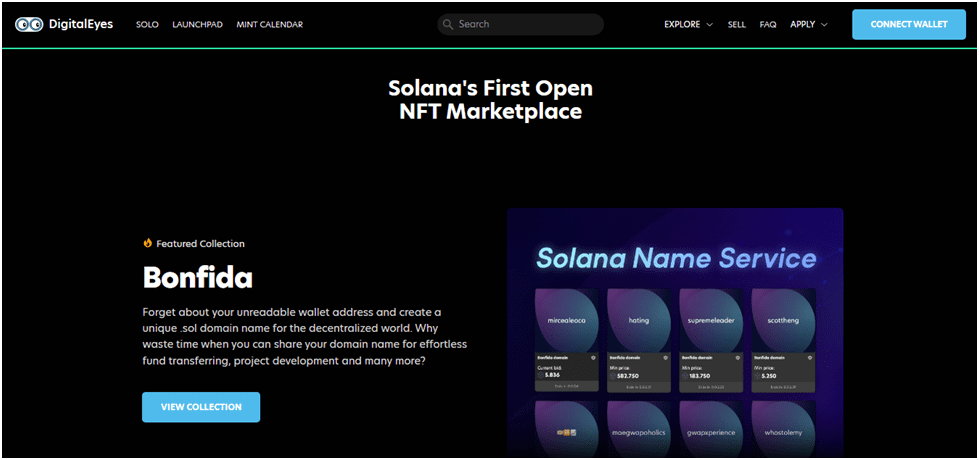This screenshot has height=460, width=979.
Task: Open the SOLO menu item
Action: [147, 24]
